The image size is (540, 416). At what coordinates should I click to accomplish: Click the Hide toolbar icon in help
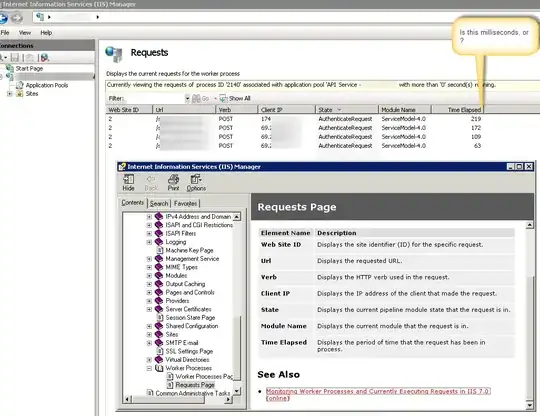coord(128,183)
